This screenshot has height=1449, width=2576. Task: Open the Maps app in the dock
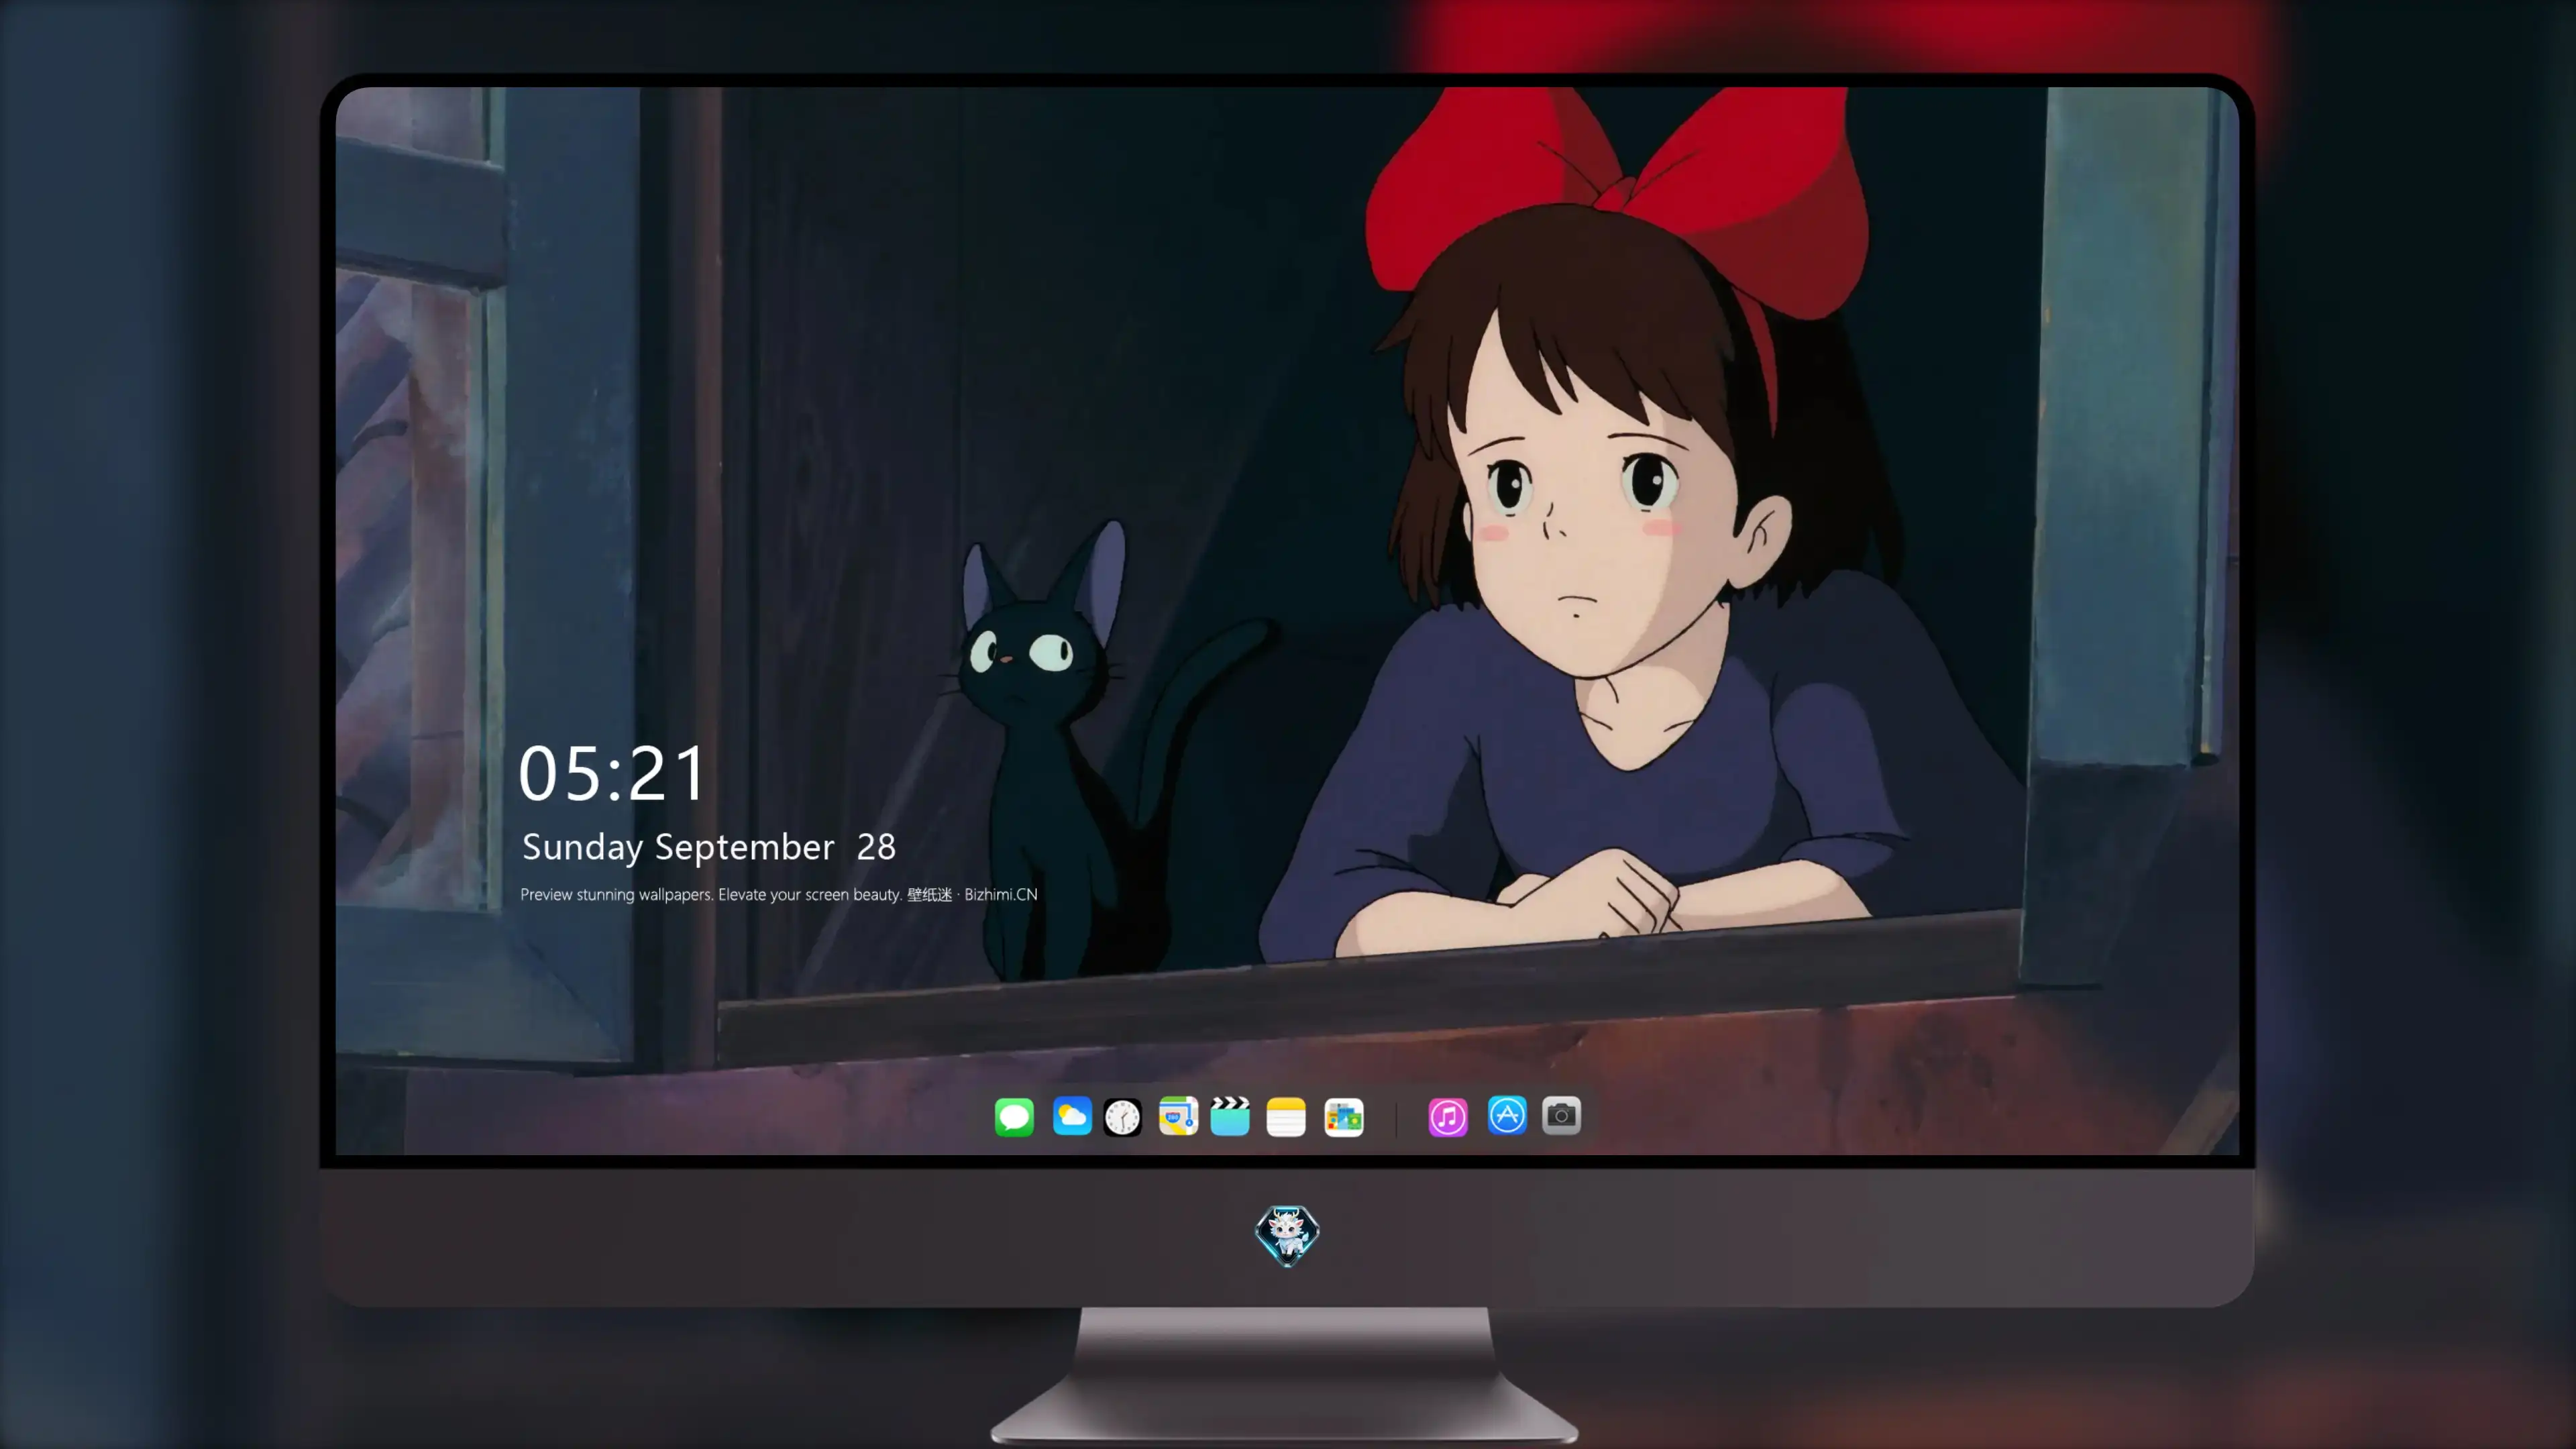click(x=1178, y=1116)
